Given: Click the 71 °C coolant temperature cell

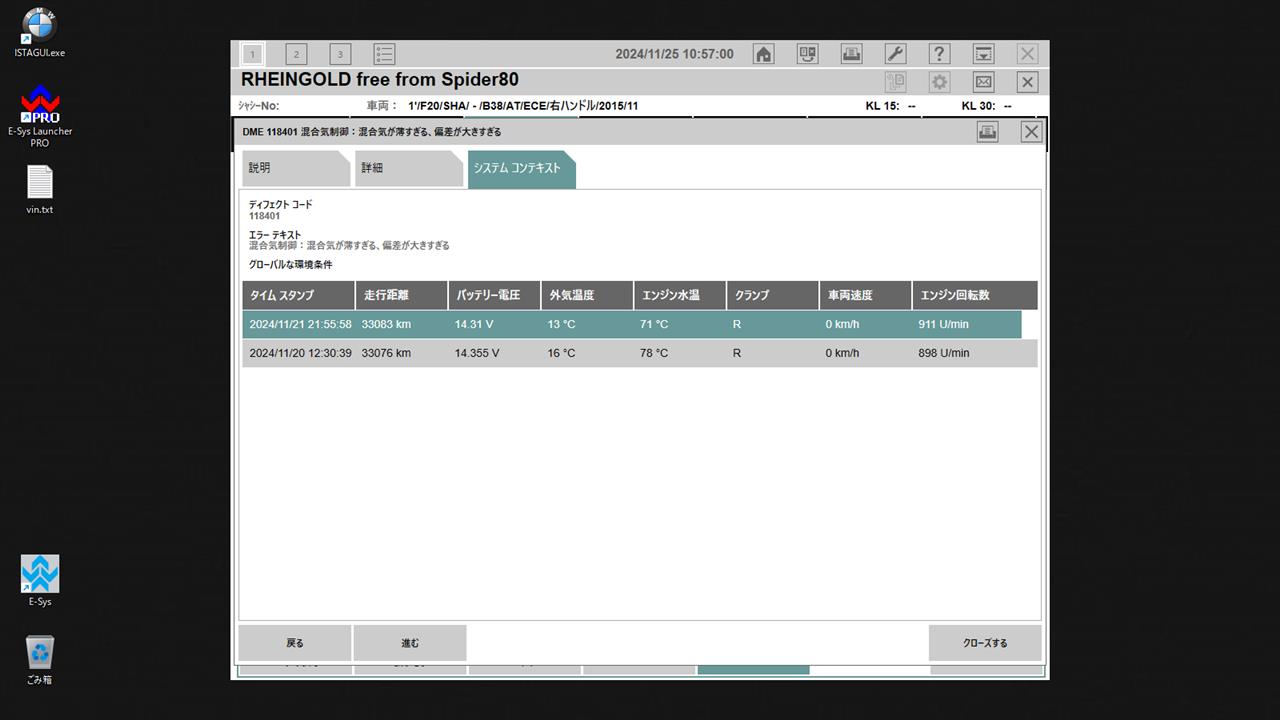Looking at the screenshot, I should [x=654, y=324].
